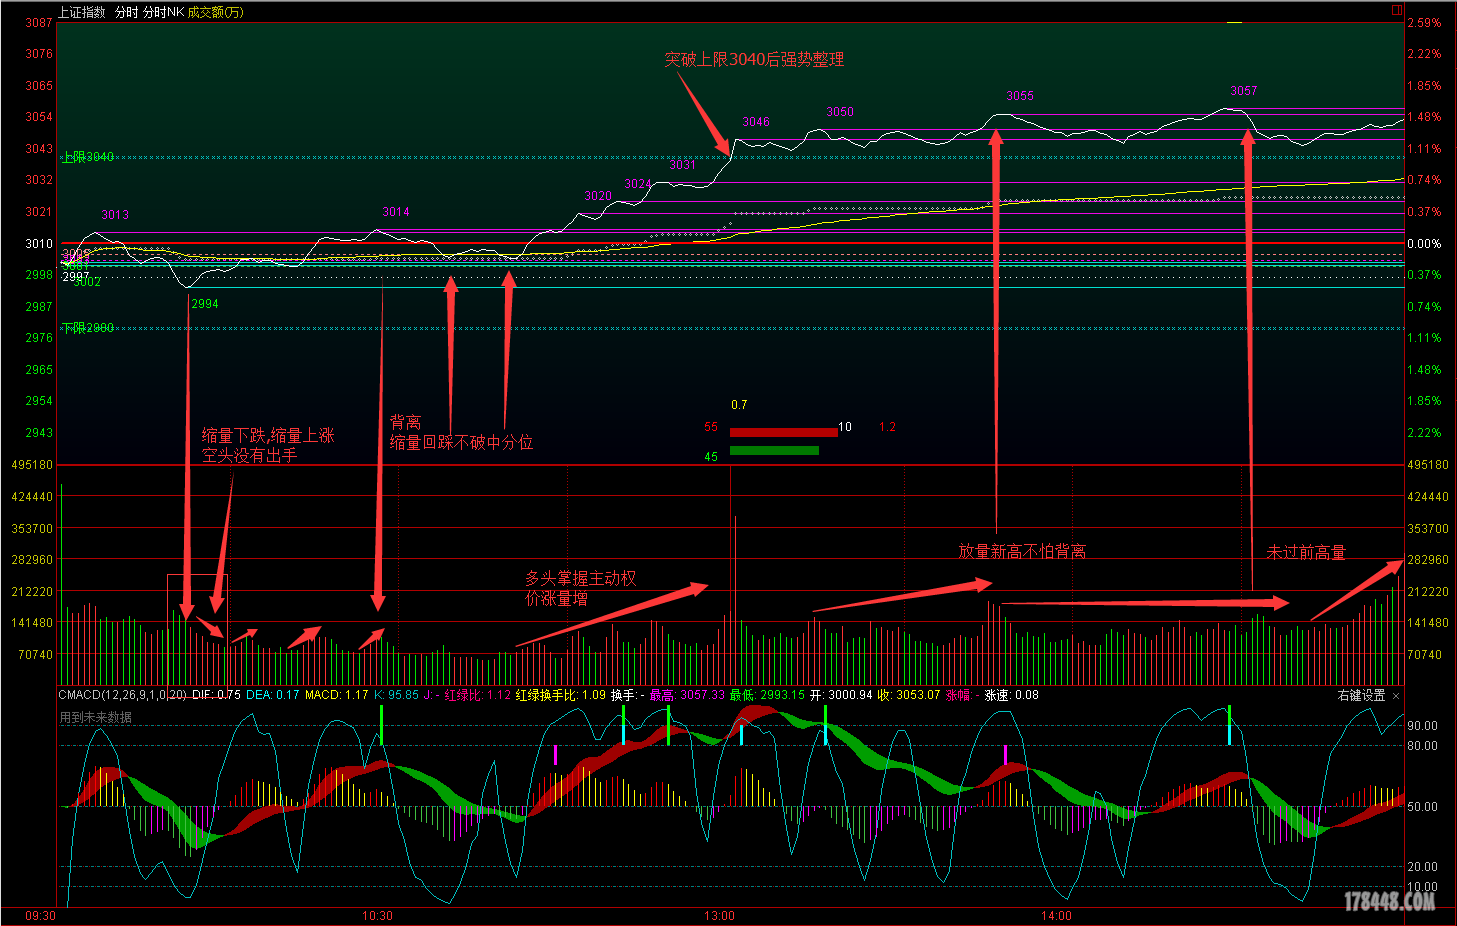
Task: Open the 右键设置 settings label
Action: 1361,695
